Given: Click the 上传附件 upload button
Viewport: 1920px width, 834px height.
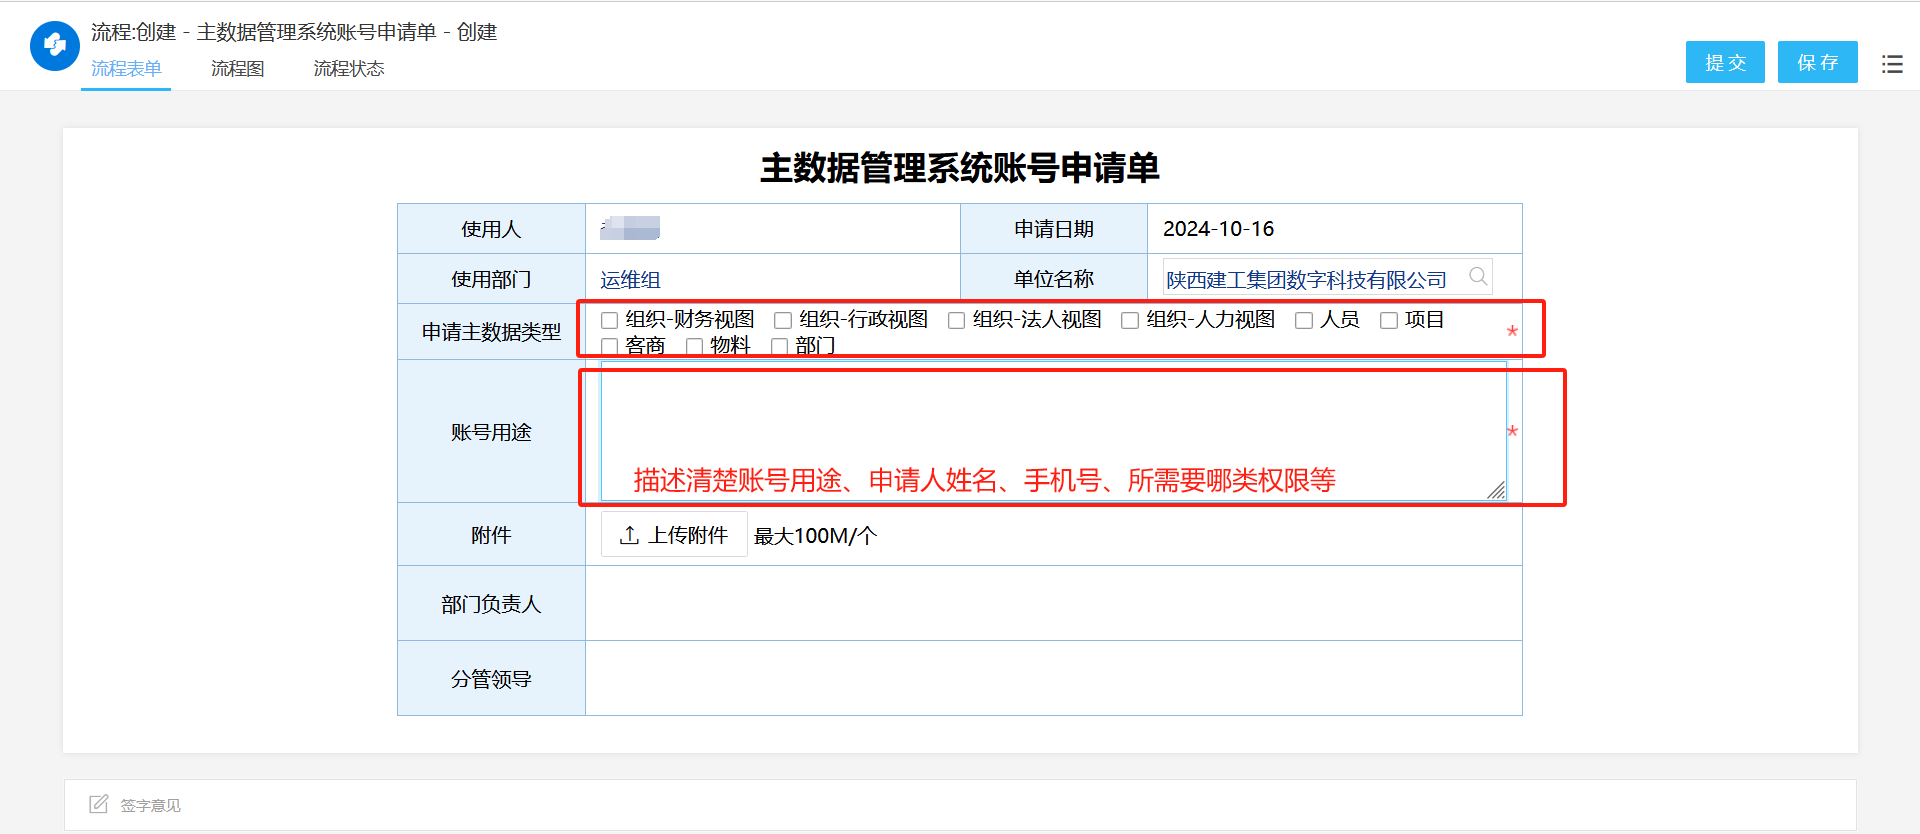Looking at the screenshot, I should [x=674, y=535].
